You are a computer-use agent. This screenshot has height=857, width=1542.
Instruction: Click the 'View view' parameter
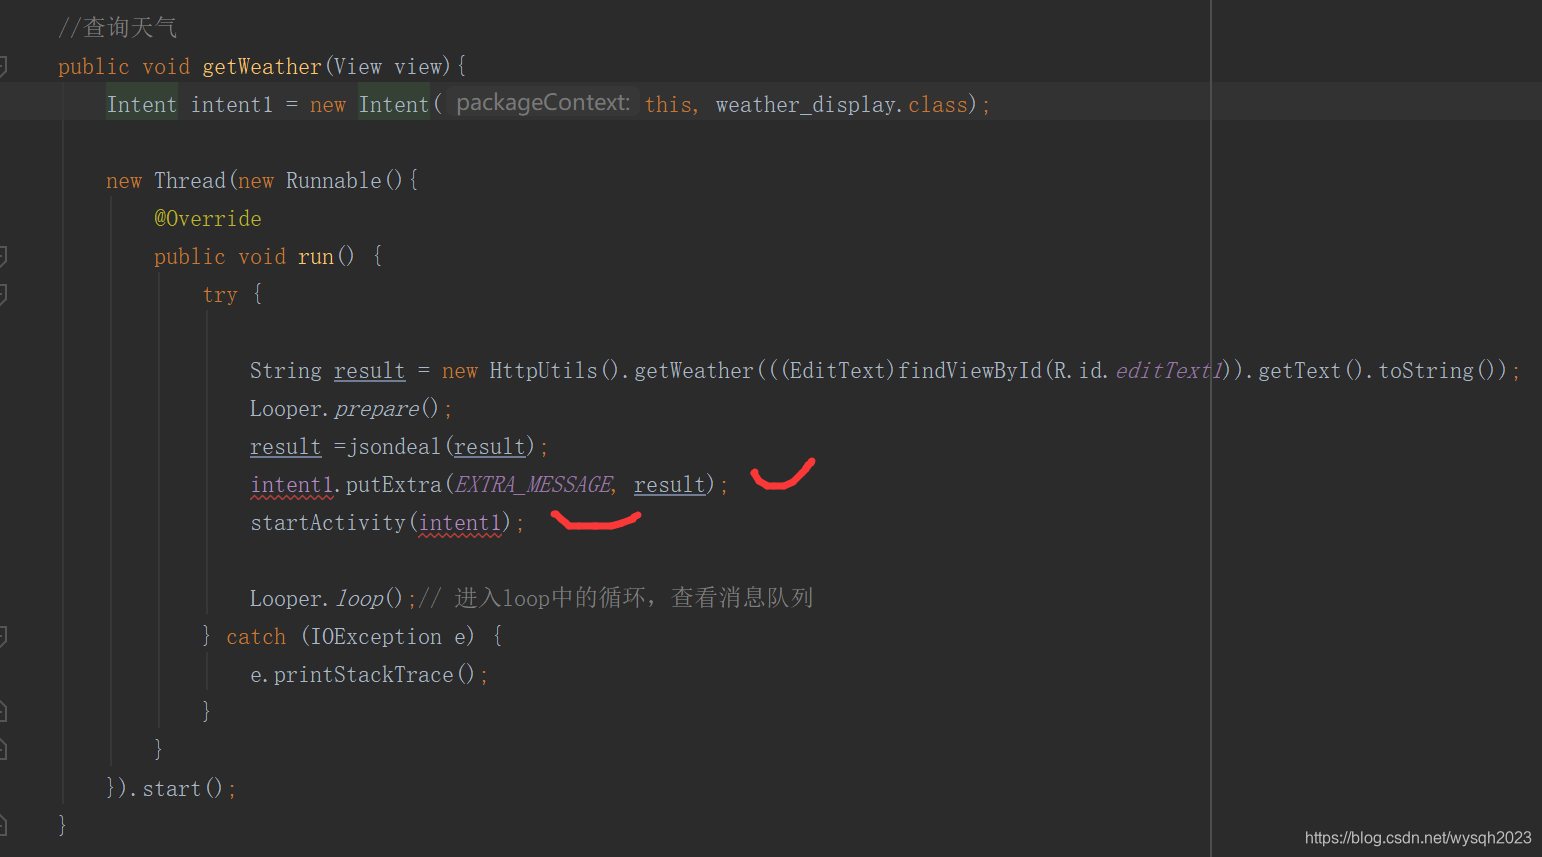388,67
